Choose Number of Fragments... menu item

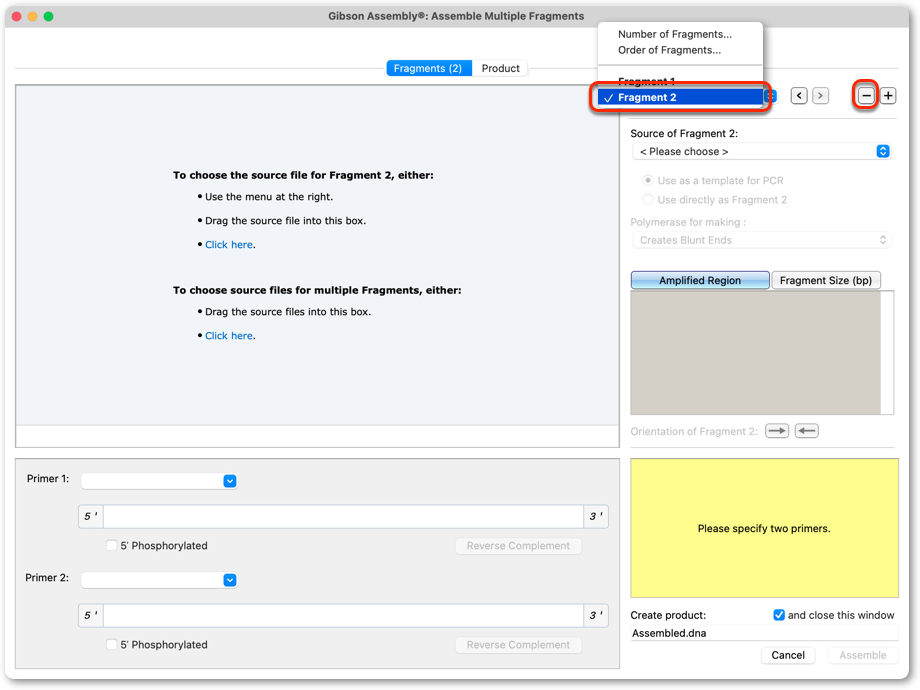pyautogui.click(x=675, y=34)
